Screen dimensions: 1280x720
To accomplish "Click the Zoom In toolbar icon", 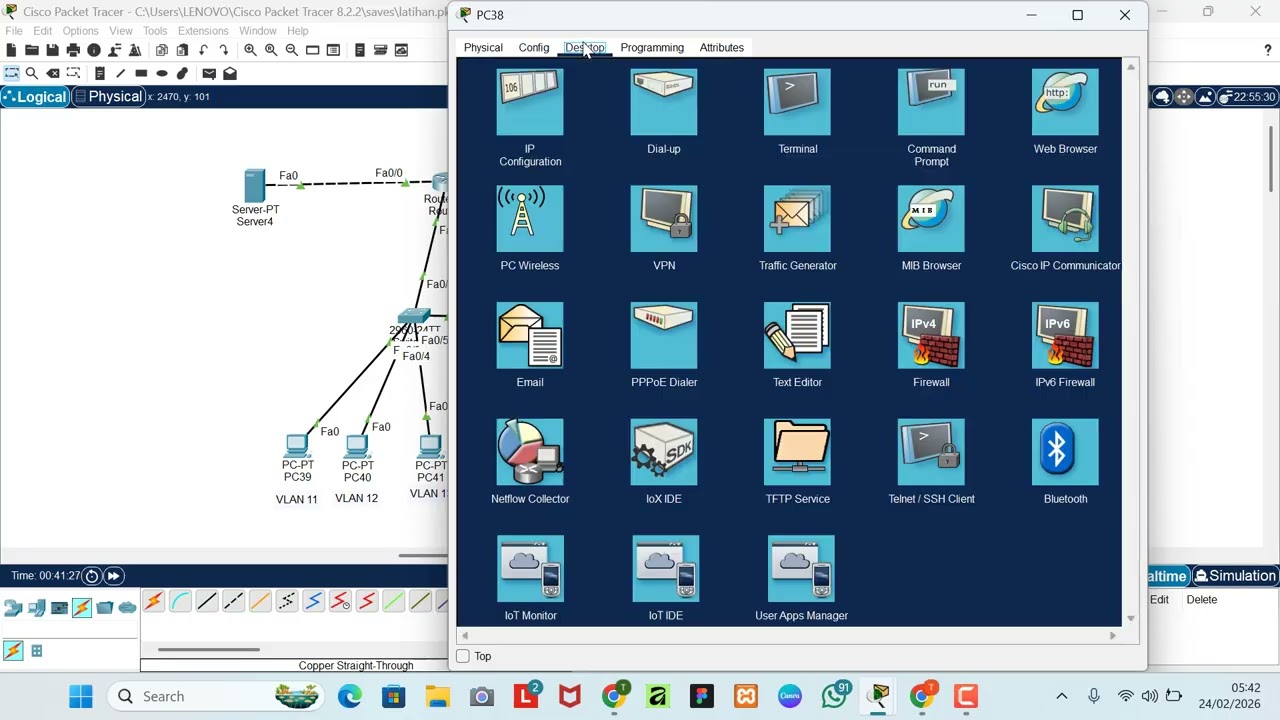I will point(250,50).
